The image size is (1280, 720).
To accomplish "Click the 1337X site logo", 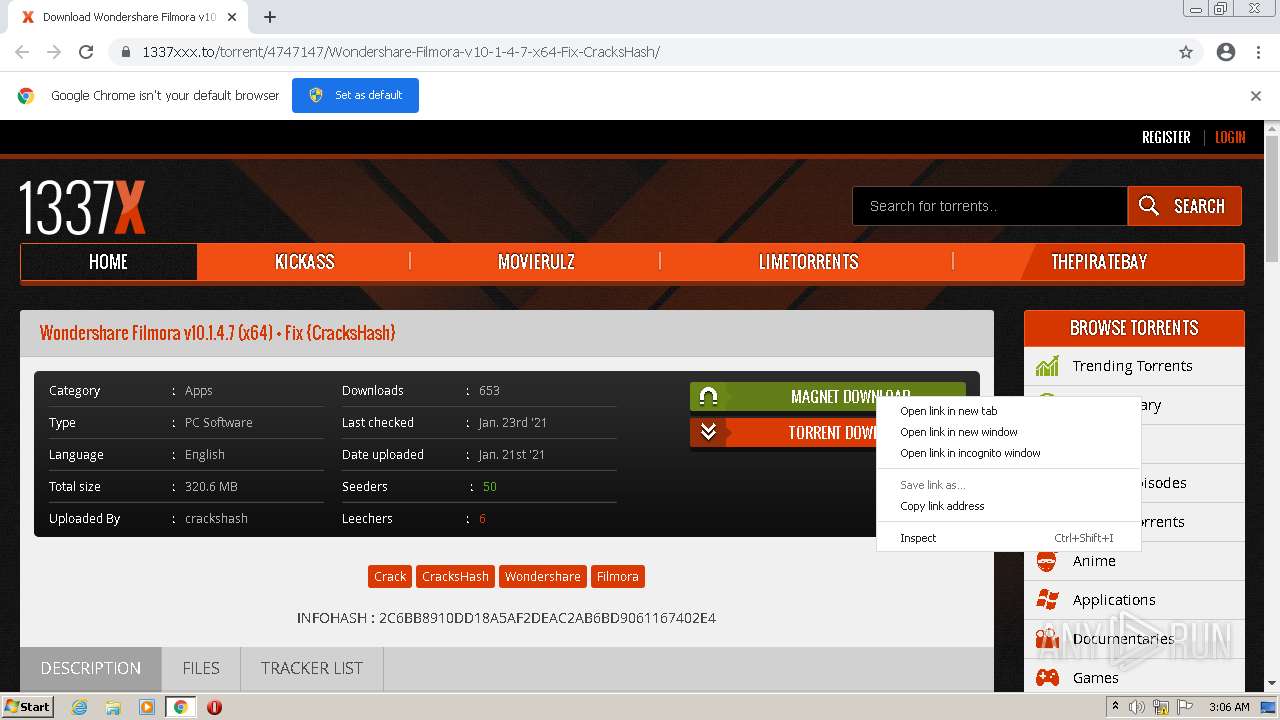I will click(x=82, y=208).
